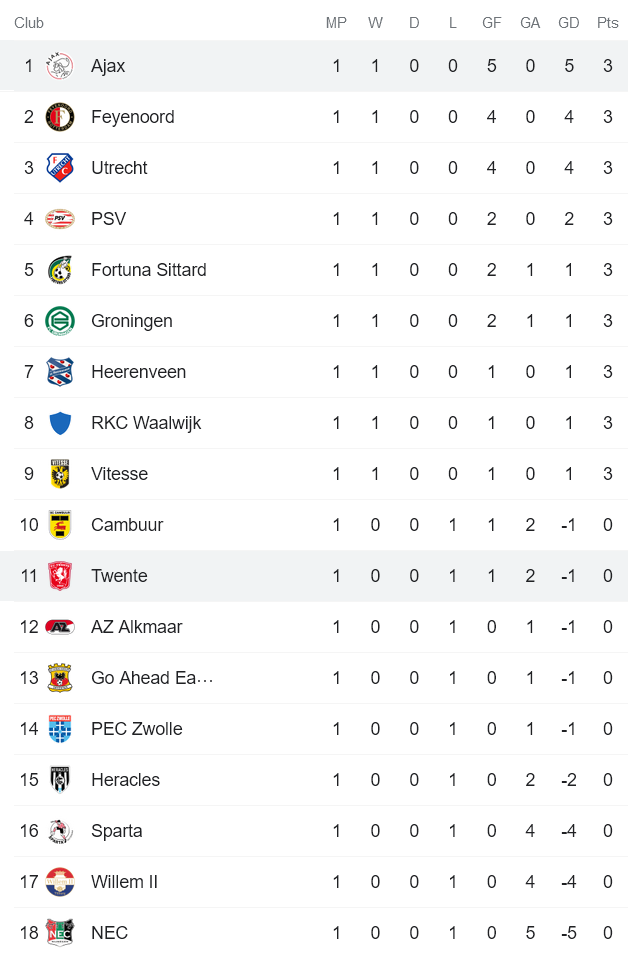The height and width of the screenshot is (962, 628).
Task: Open the Twente team page
Action: tap(120, 575)
